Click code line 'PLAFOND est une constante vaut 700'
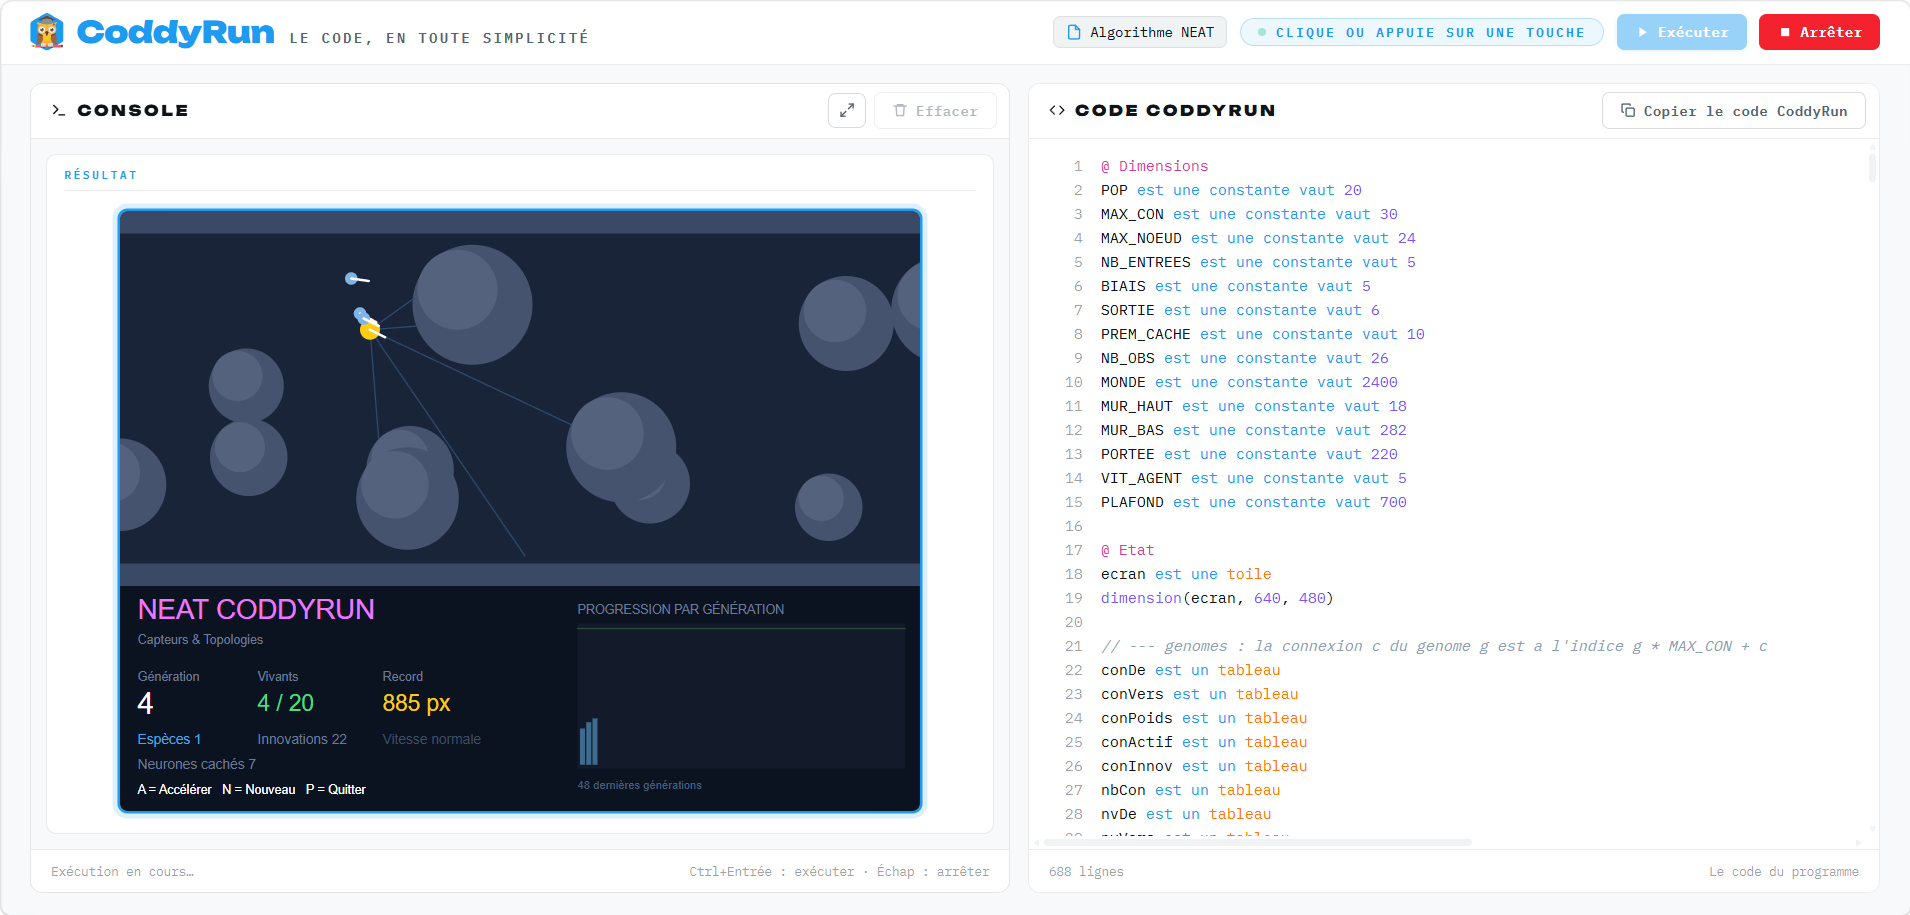Image resolution: width=1910 pixels, height=915 pixels. coord(1254,502)
